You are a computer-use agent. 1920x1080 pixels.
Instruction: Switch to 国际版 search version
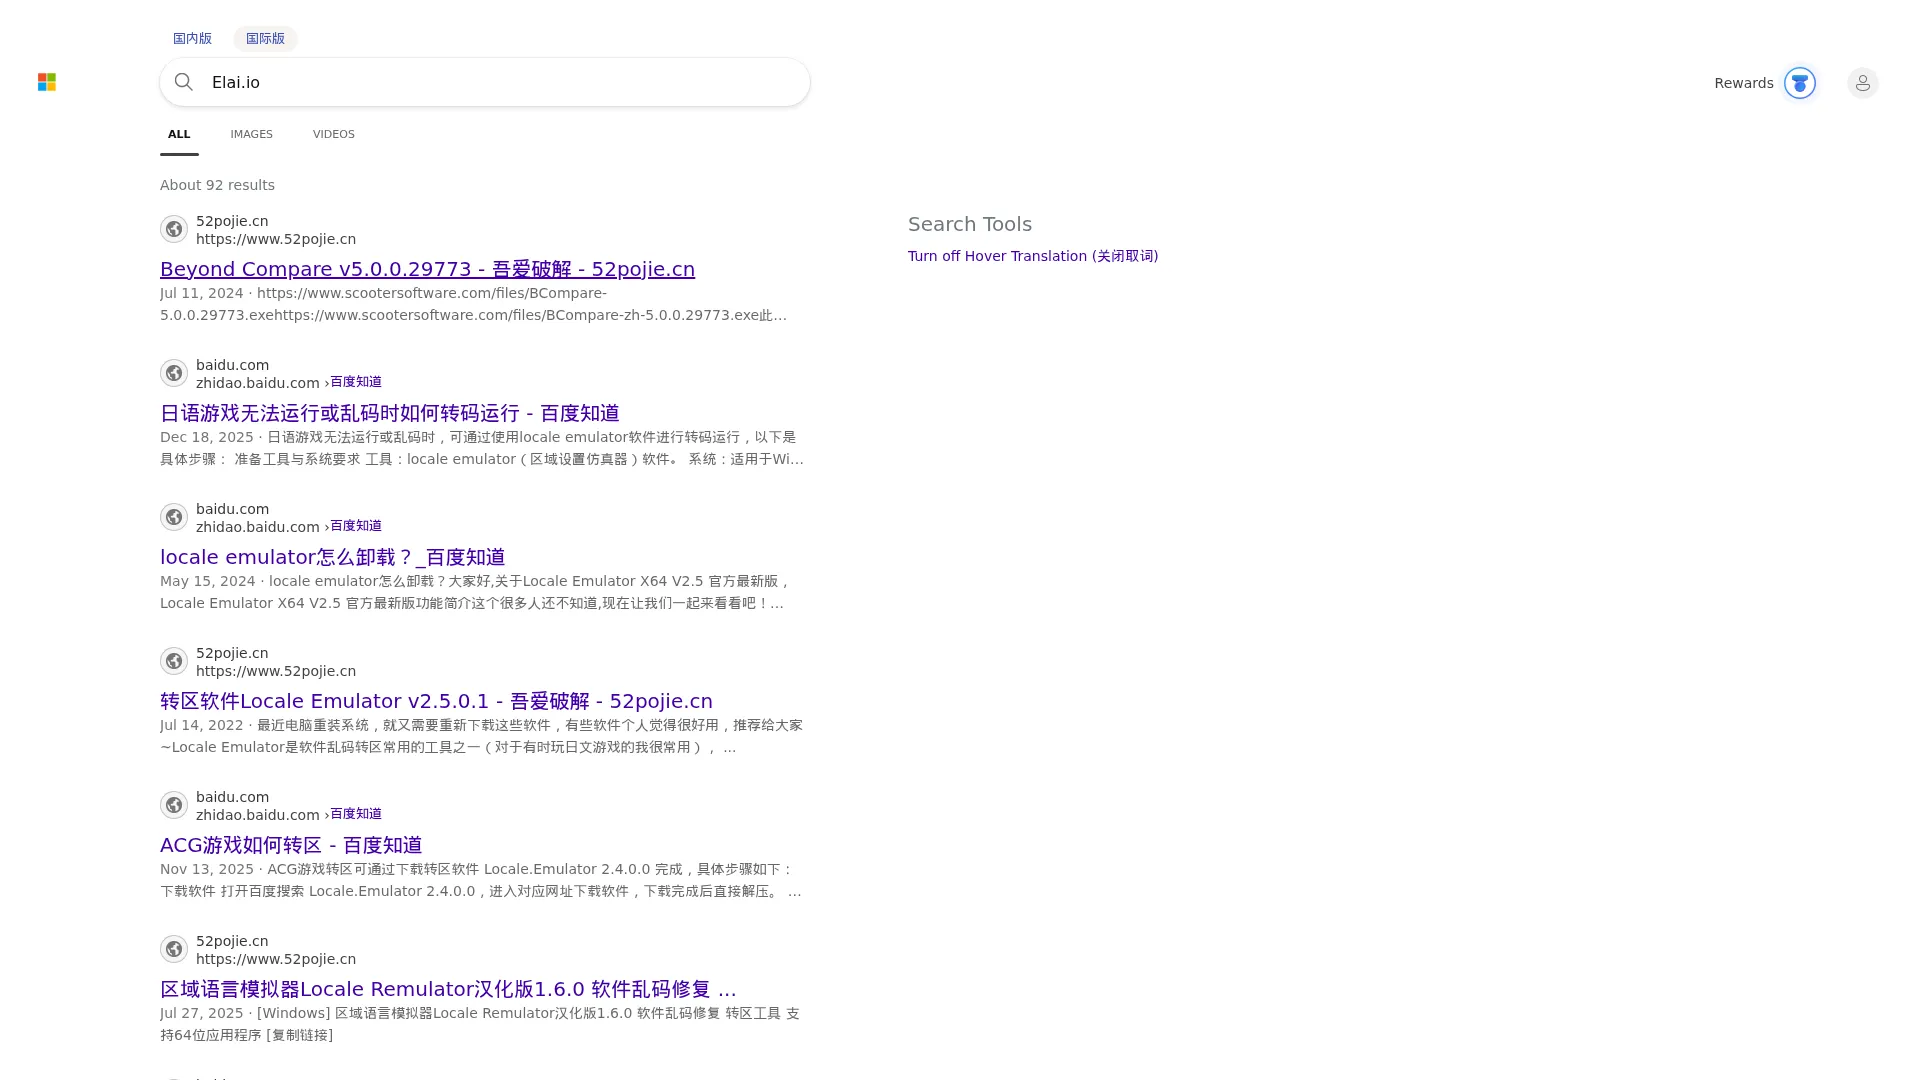265,39
